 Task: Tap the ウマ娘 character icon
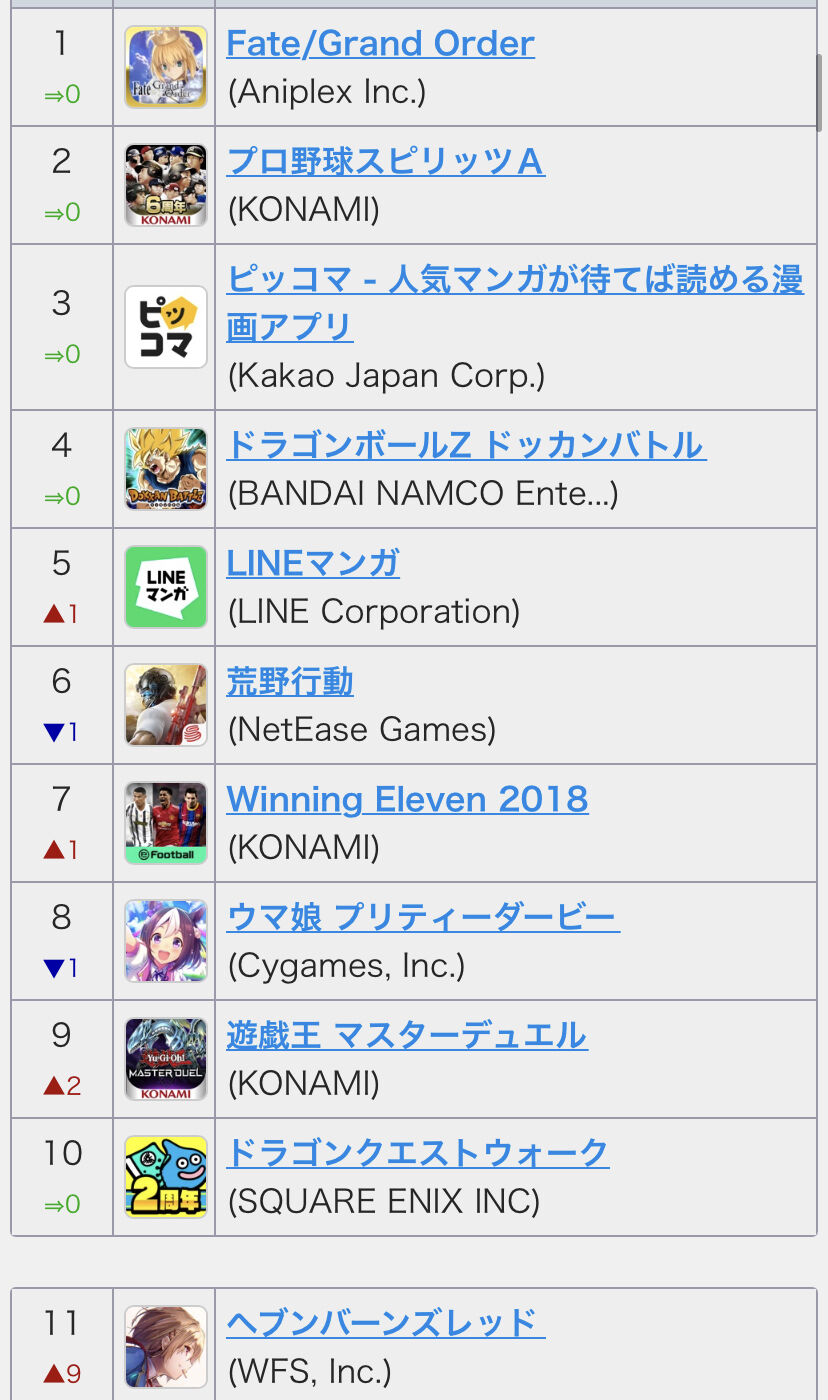point(166,941)
